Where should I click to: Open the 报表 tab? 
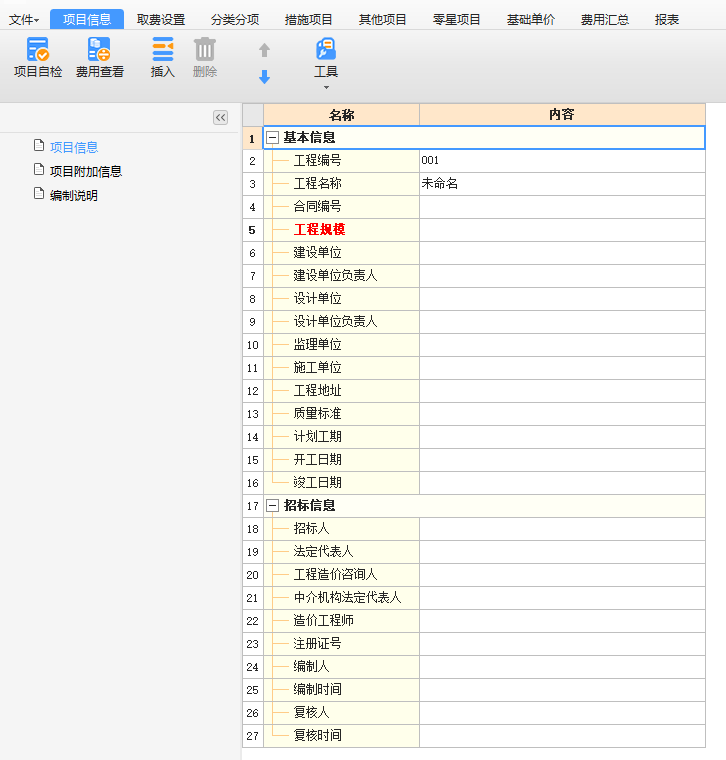(x=667, y=19)
